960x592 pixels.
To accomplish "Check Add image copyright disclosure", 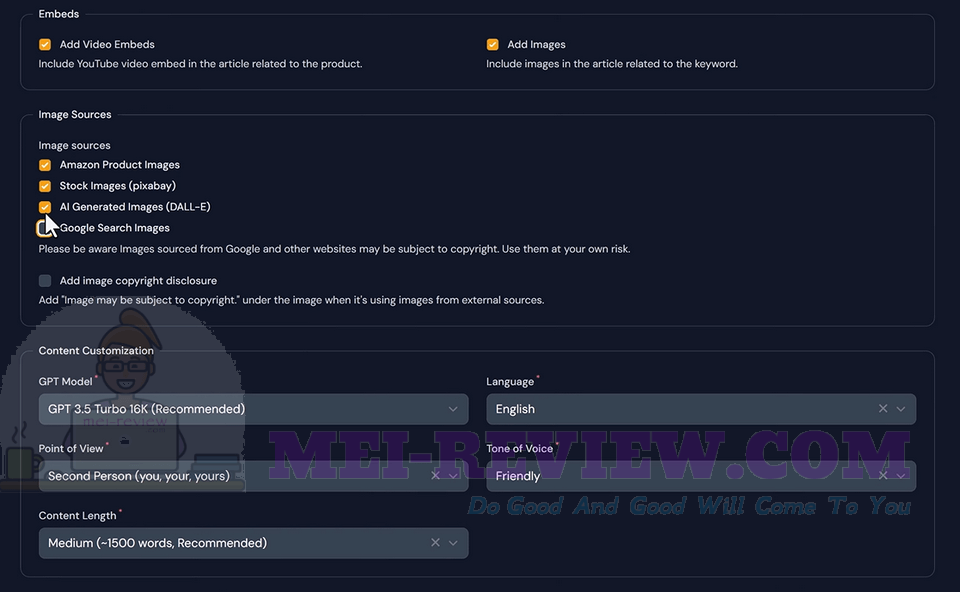I will tap(45, 280).
